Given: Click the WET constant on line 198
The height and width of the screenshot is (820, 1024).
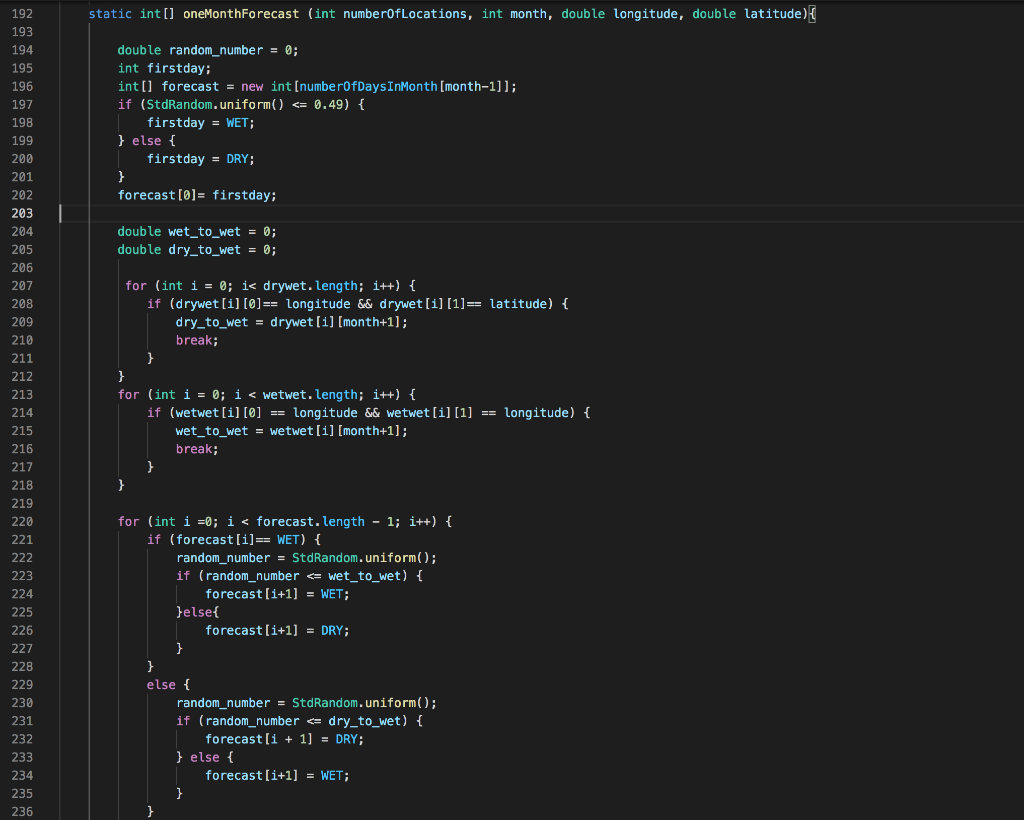Looking at the screenshot, I should pos(237,122).
